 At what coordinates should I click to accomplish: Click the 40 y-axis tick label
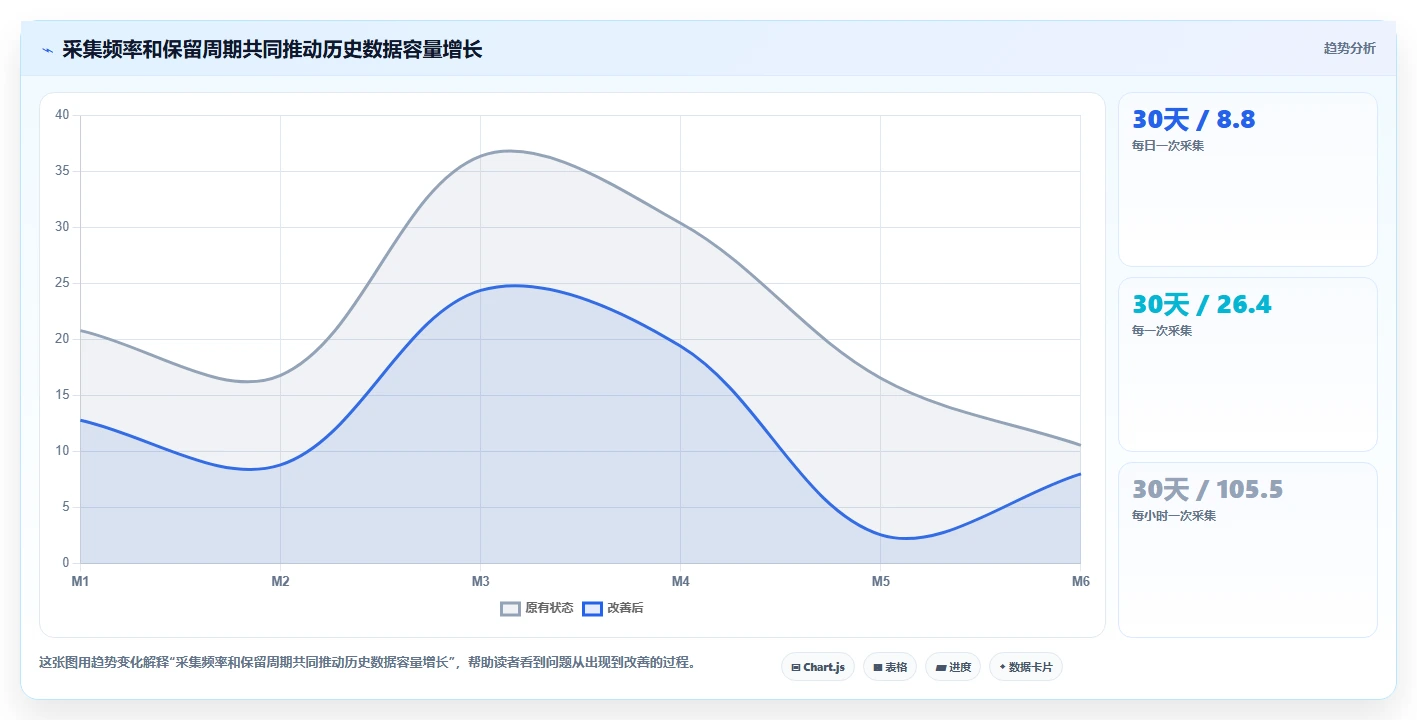pos(62,115)
